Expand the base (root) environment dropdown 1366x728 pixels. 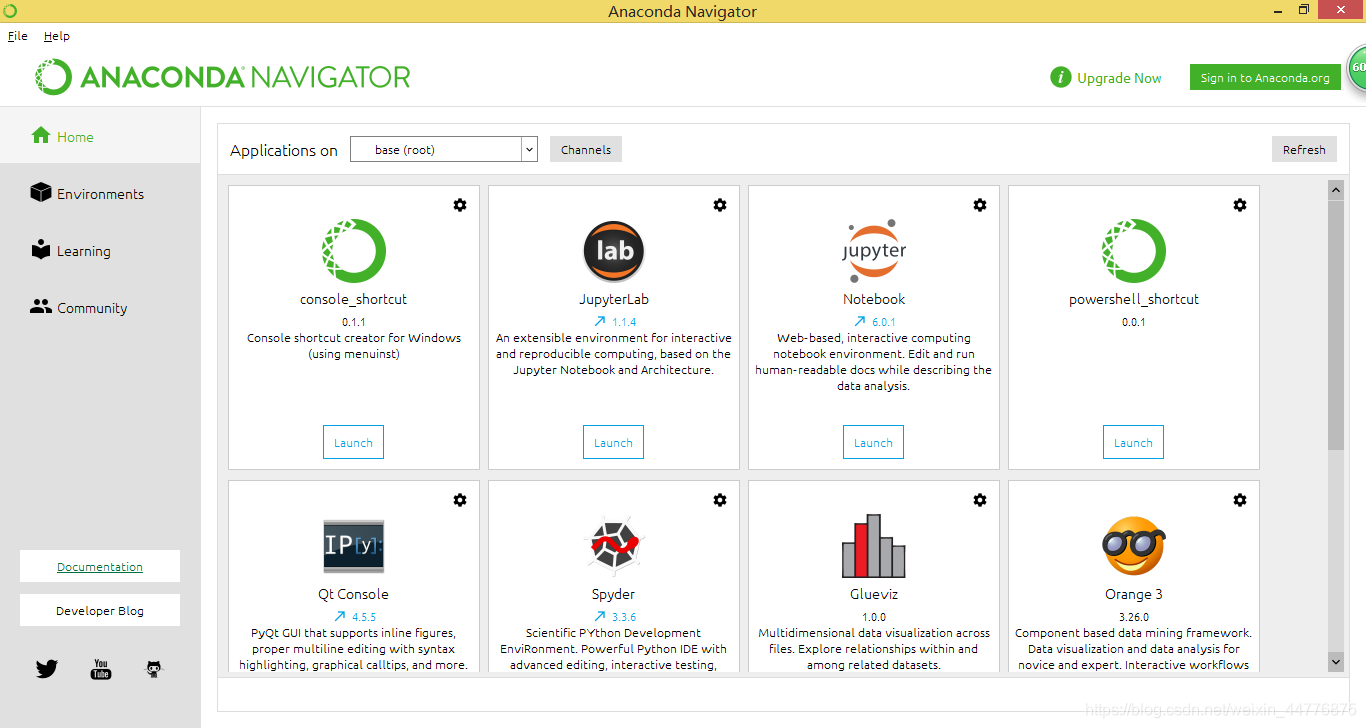click(x=529, y=150)
